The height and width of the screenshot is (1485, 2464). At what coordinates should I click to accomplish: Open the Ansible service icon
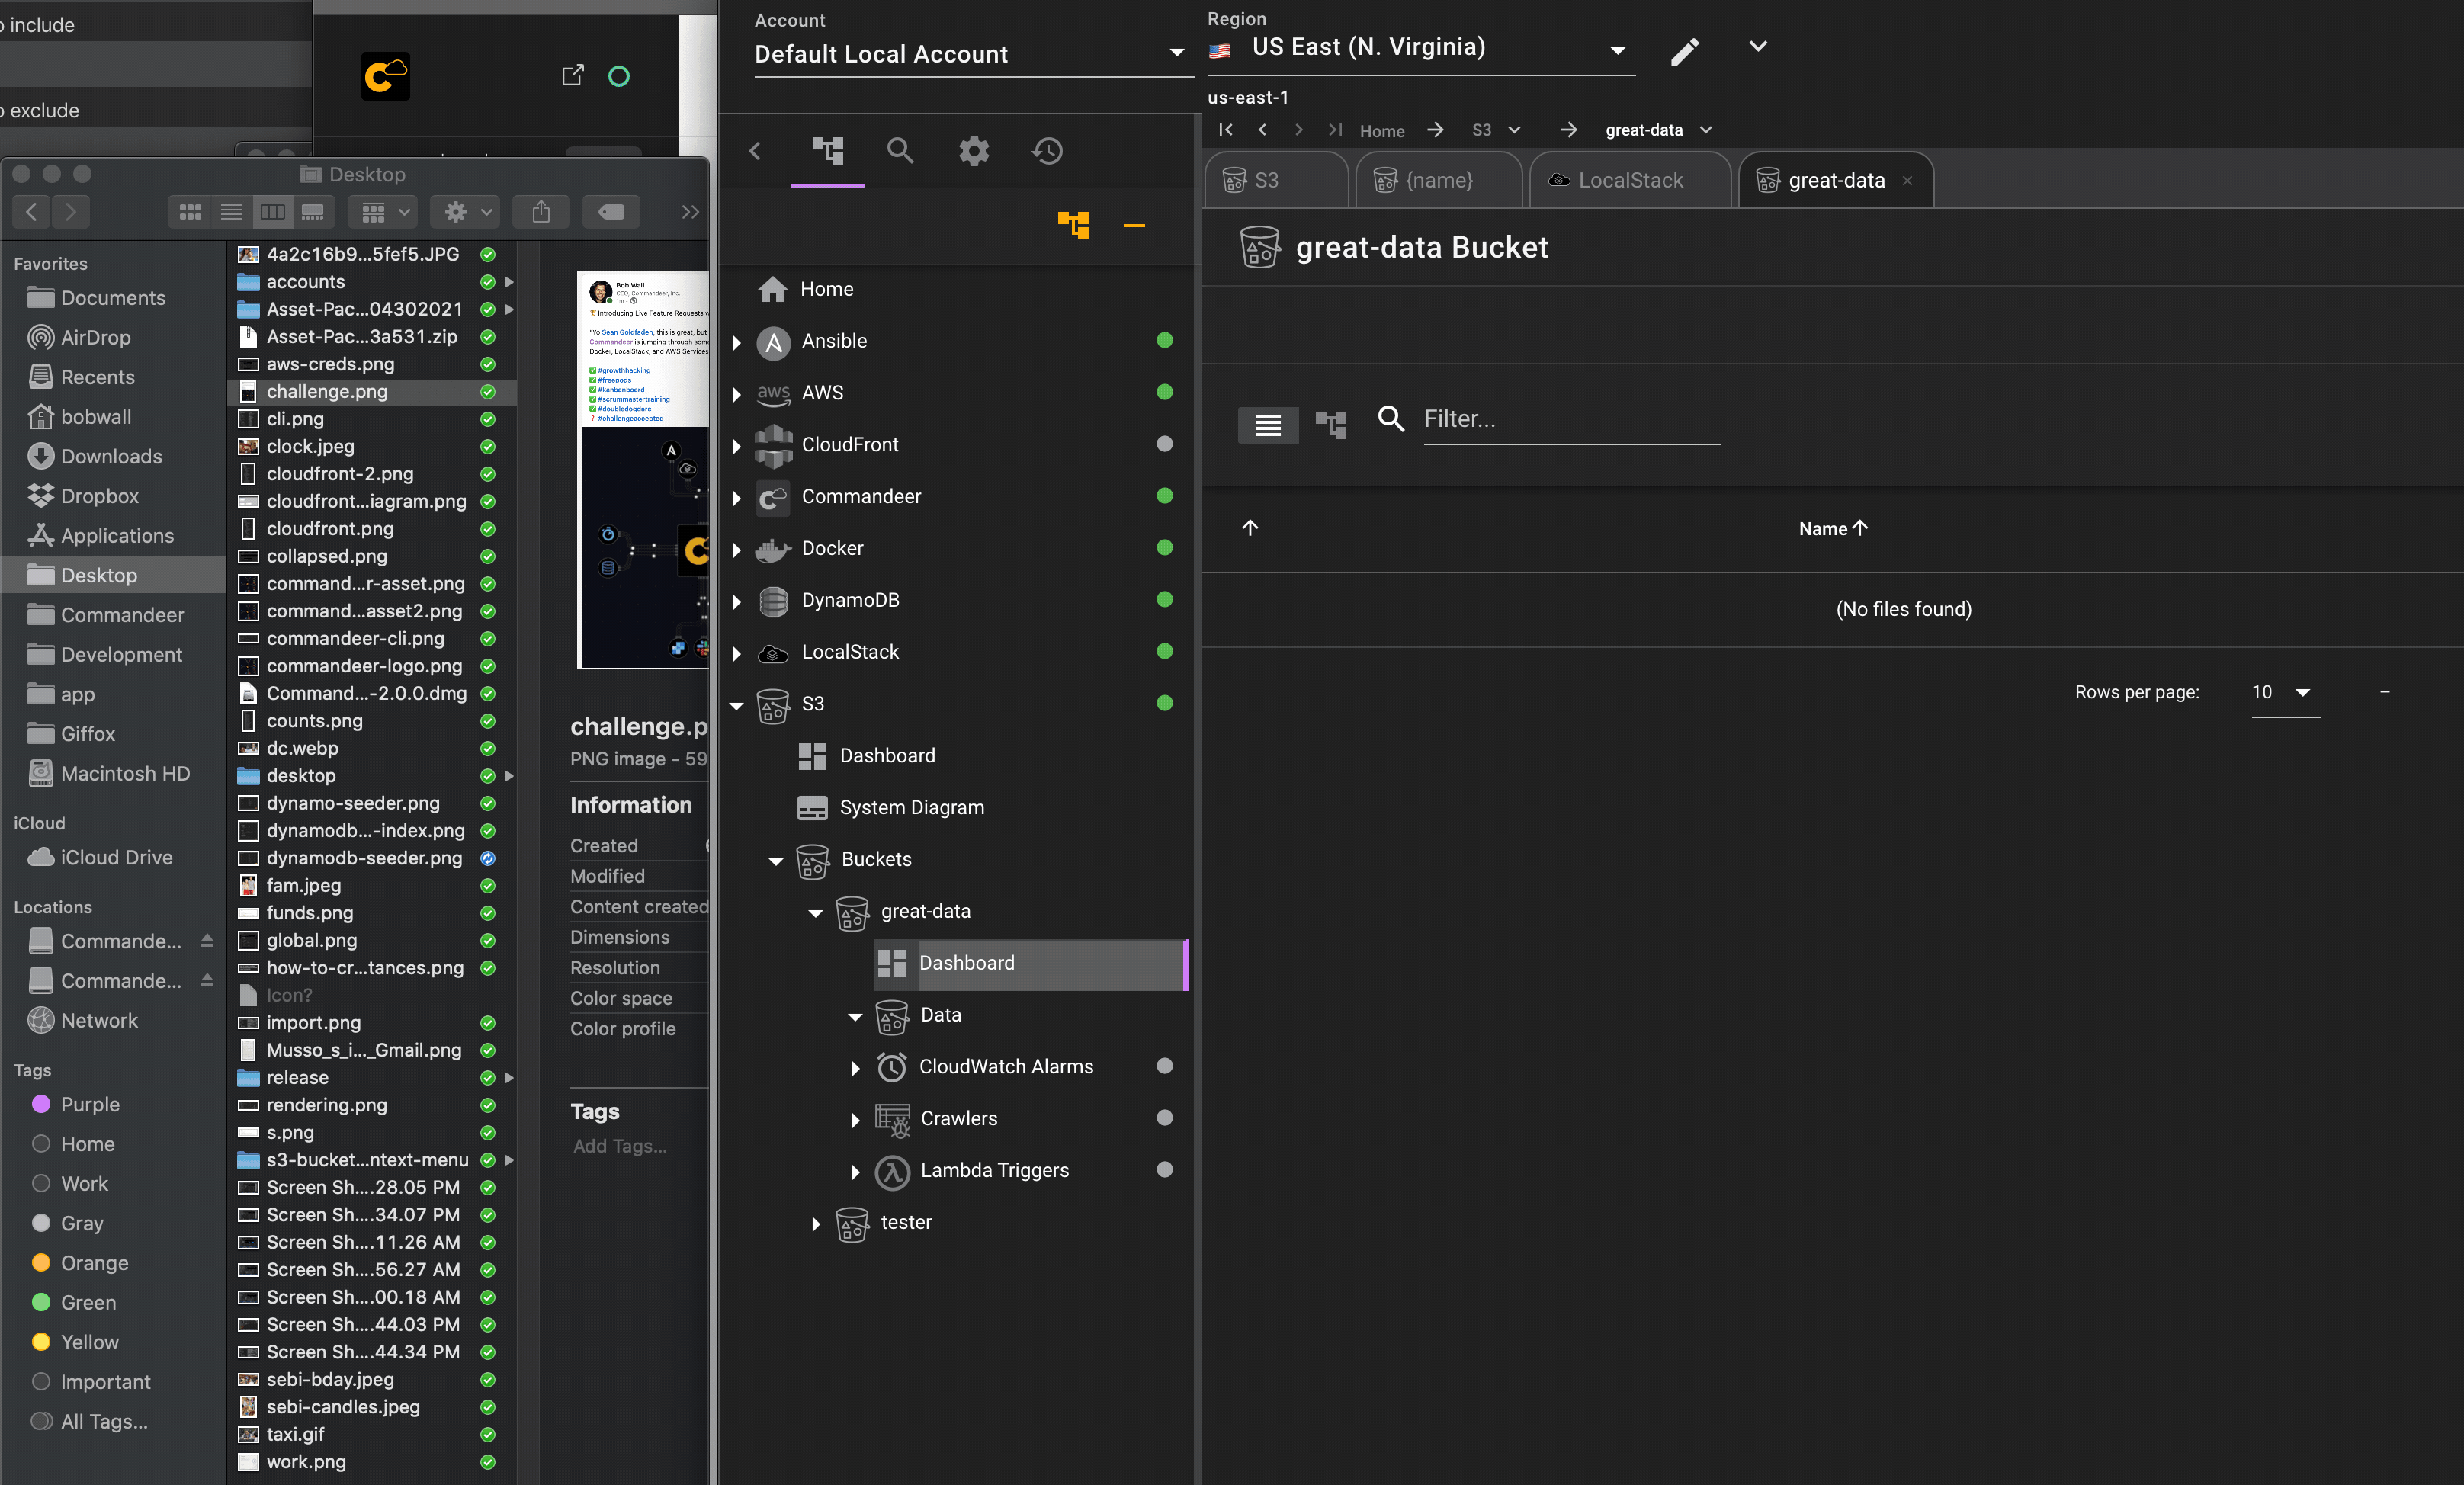(x=773, y=342)
